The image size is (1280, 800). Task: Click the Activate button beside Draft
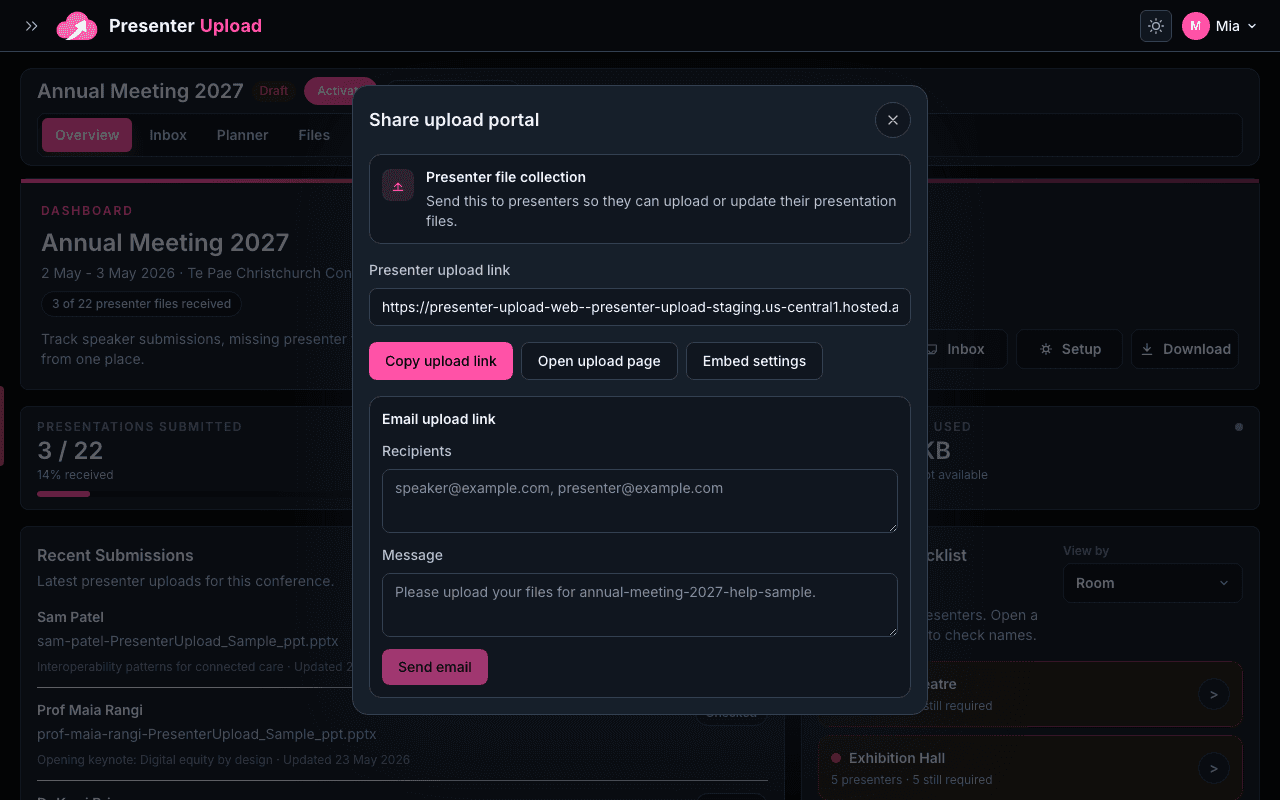click(x=340, y=91)
